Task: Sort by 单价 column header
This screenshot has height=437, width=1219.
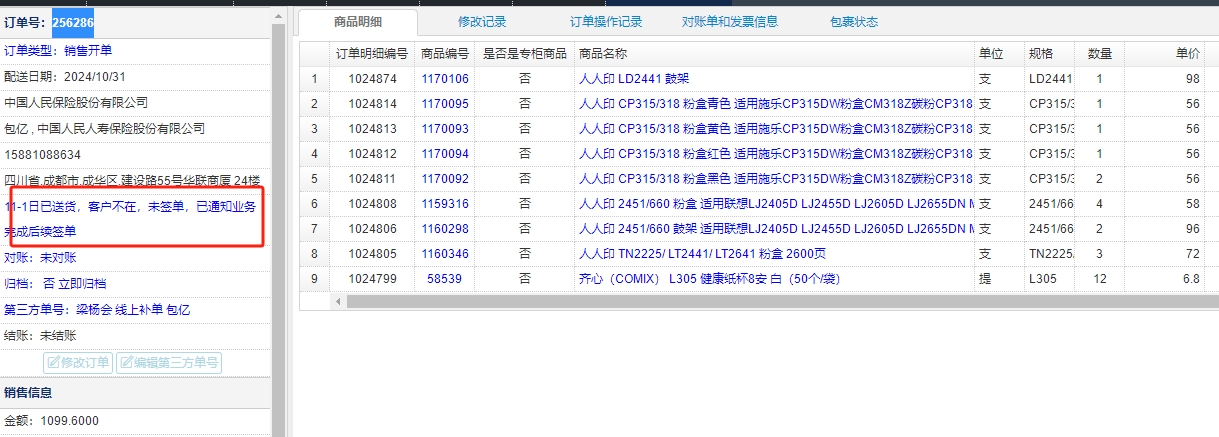Action: point(1165,54)
